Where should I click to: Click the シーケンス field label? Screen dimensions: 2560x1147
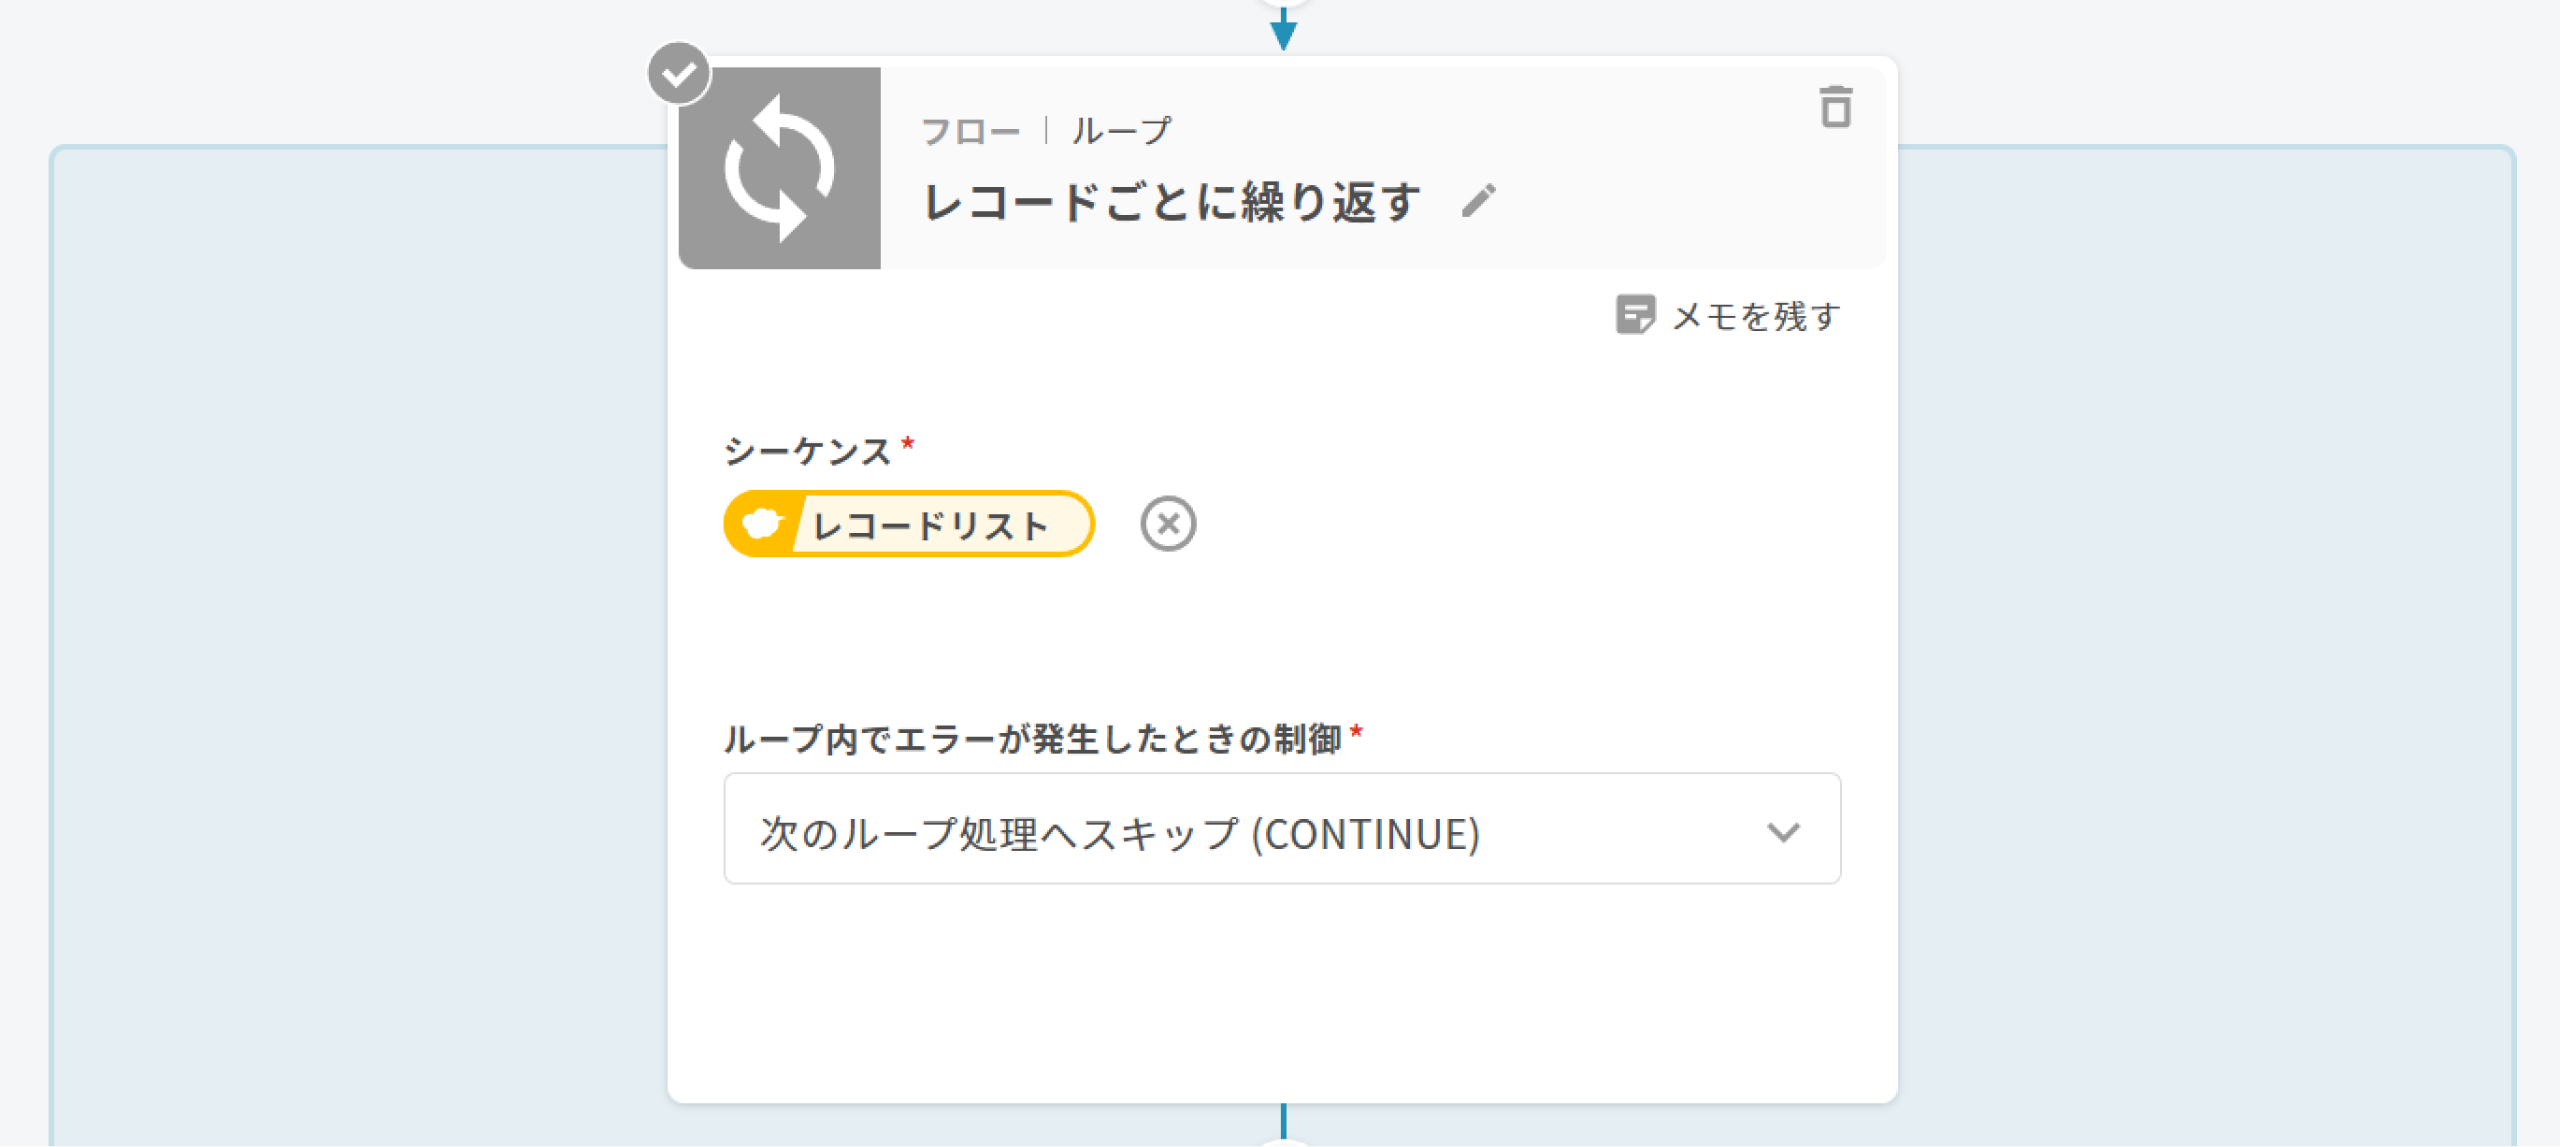point(807,451)
